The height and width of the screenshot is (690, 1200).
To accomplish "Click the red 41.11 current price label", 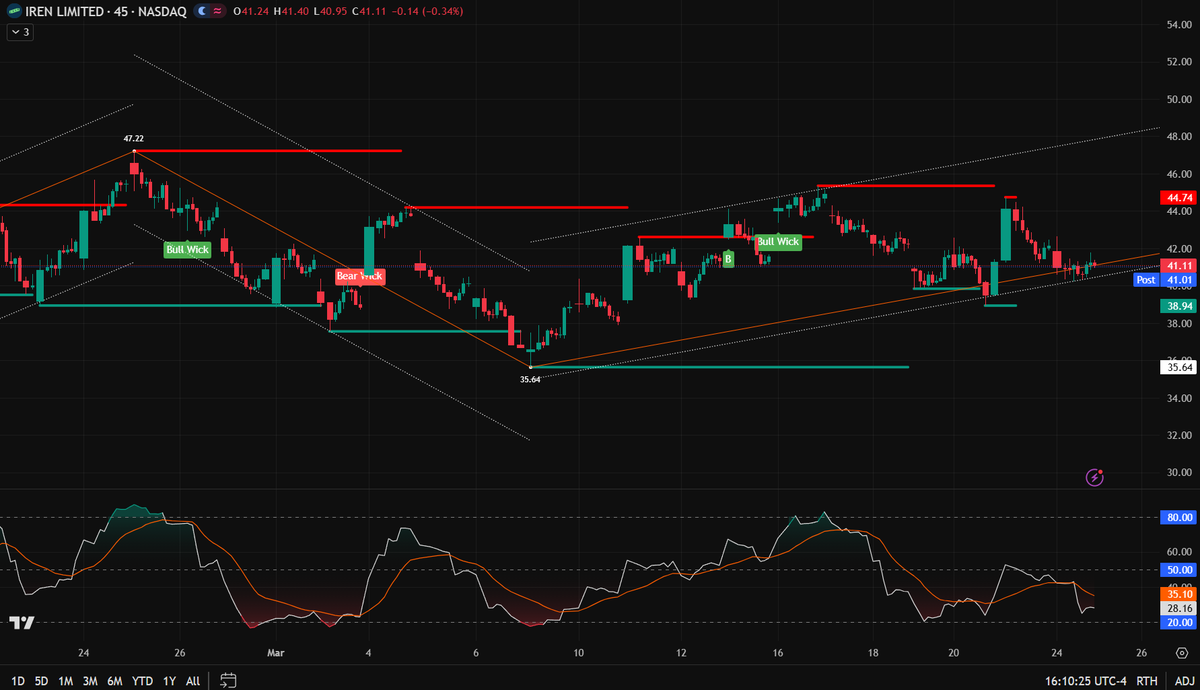I will (1178, 265).
